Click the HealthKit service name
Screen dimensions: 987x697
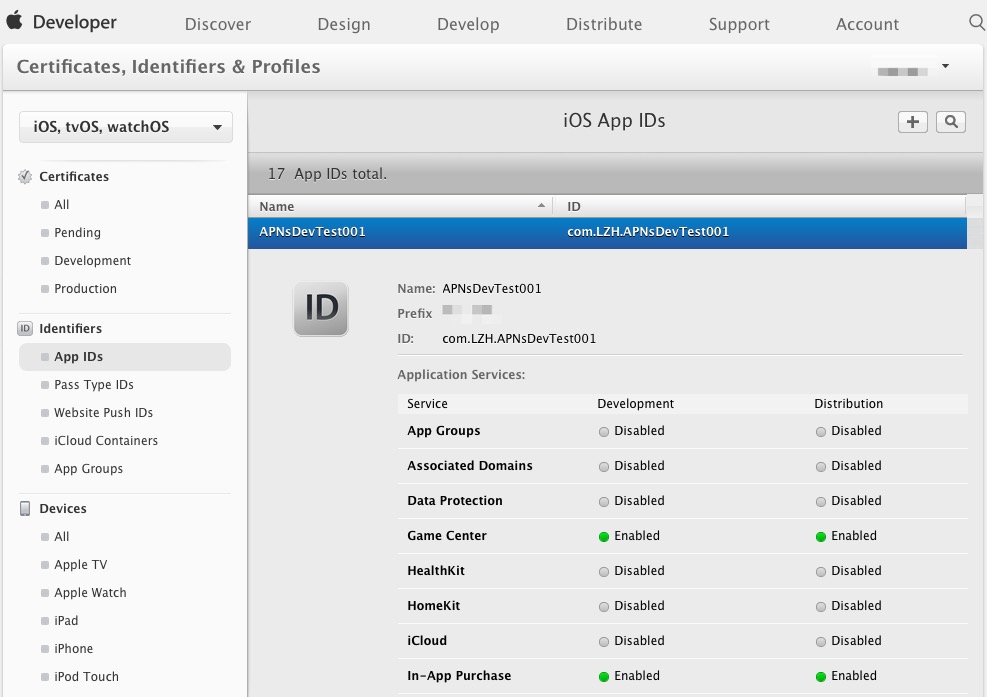436,570
